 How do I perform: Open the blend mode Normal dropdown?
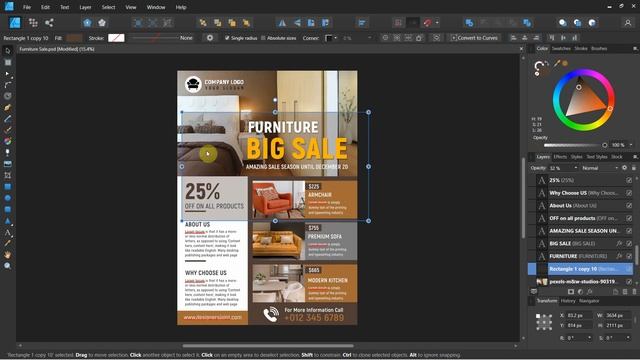click(600, 168)
